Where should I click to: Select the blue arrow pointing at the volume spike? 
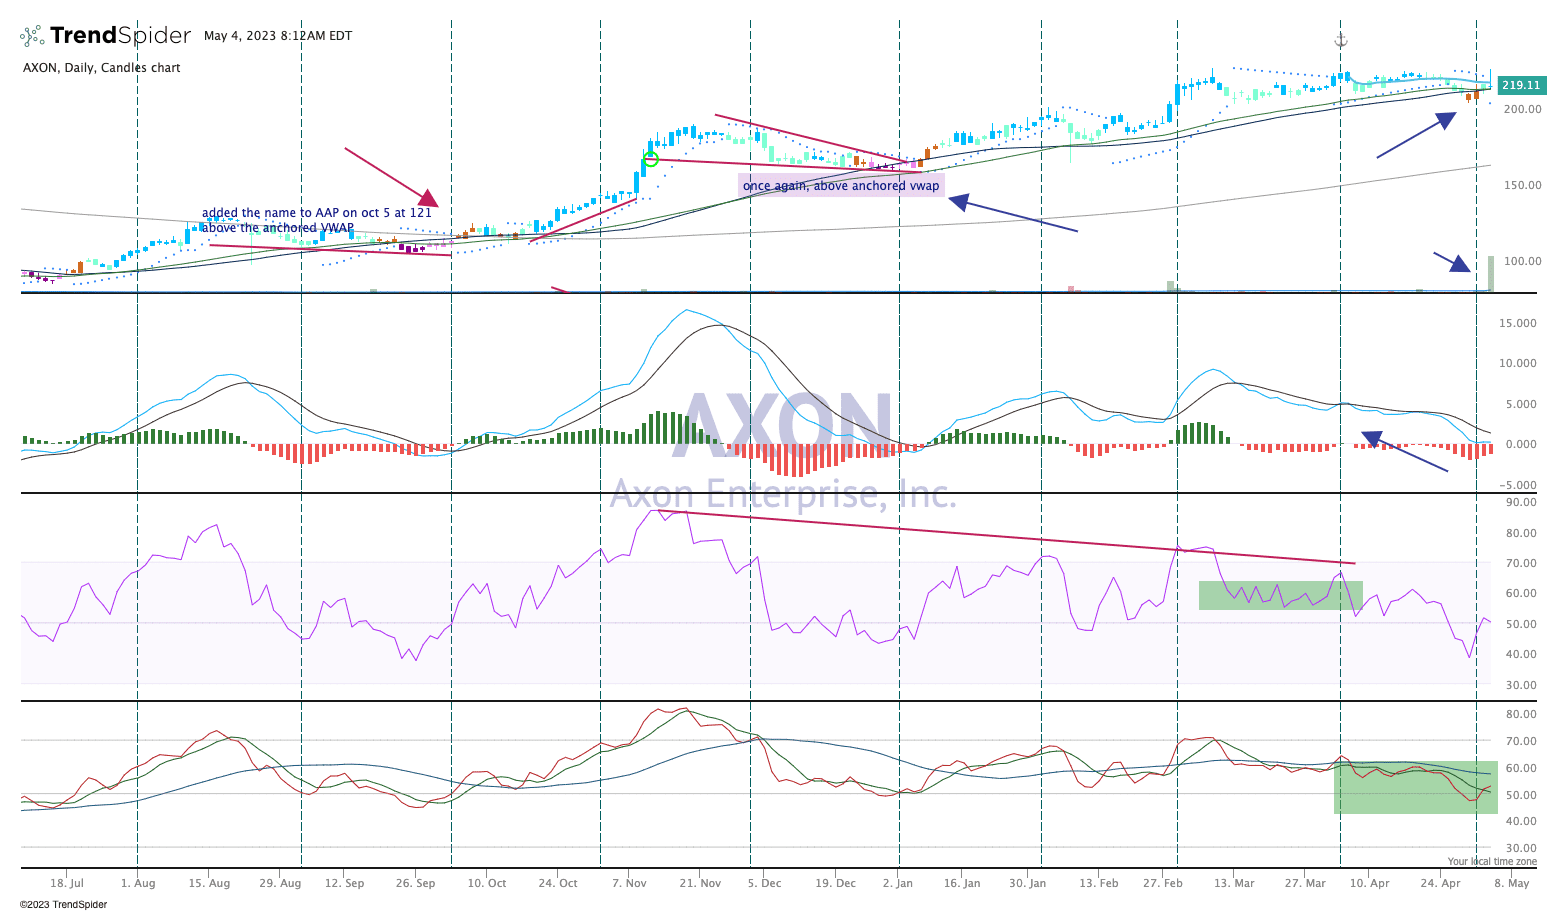pos(1452,262)
